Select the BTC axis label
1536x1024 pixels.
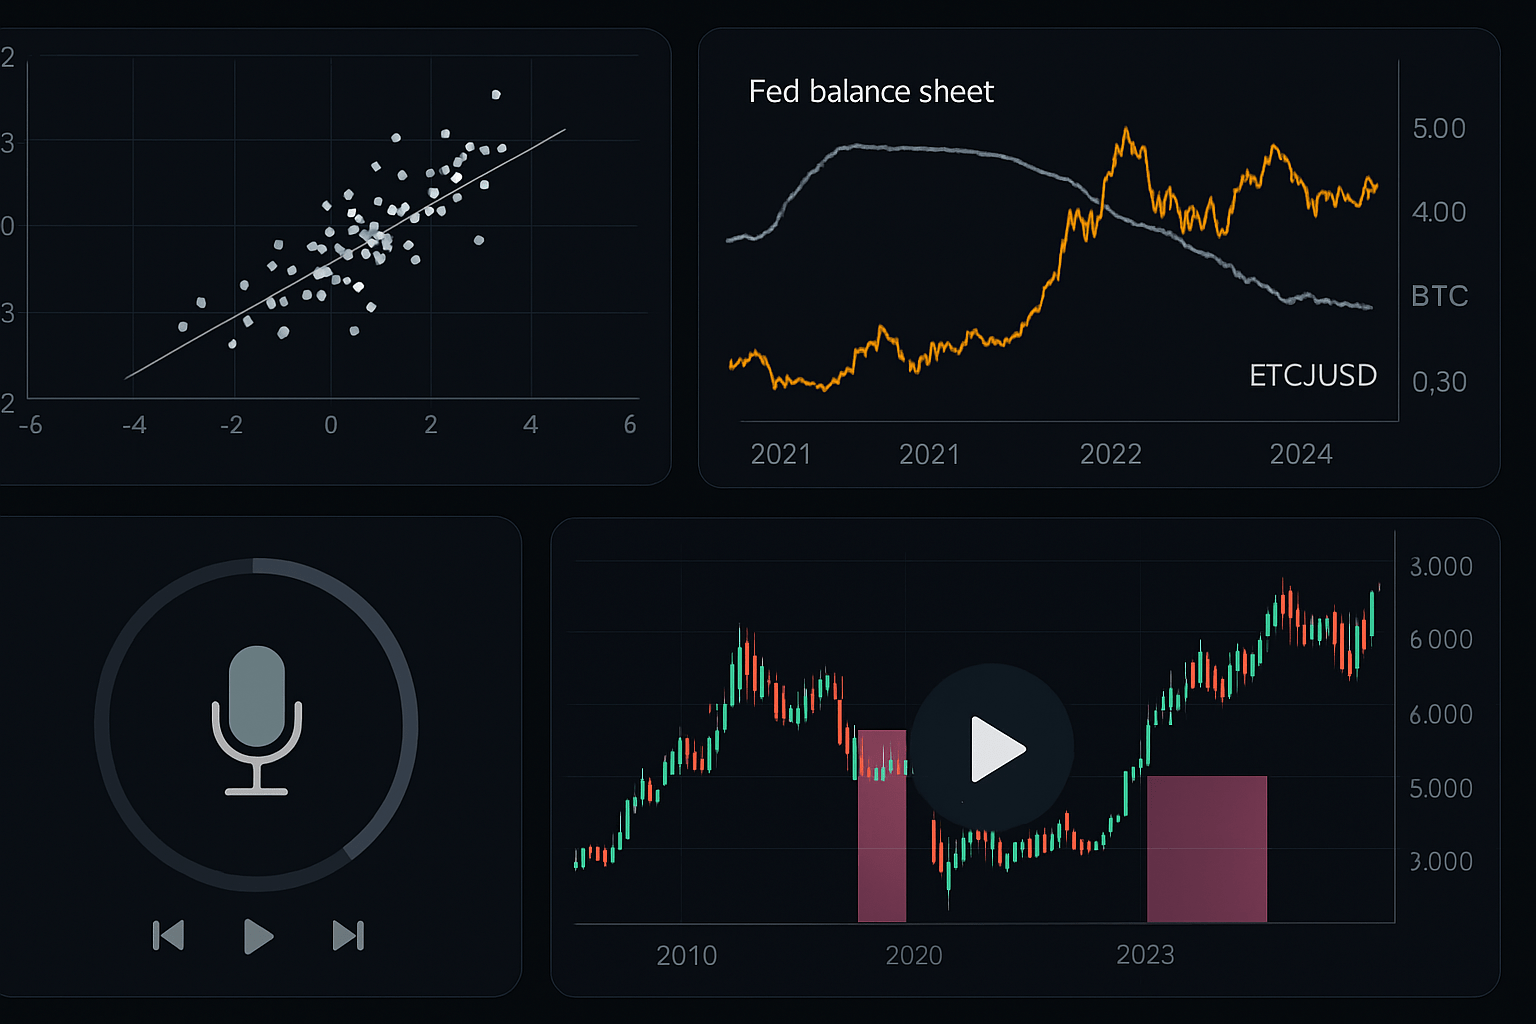pyautogui.click(x=1439, y=296)
